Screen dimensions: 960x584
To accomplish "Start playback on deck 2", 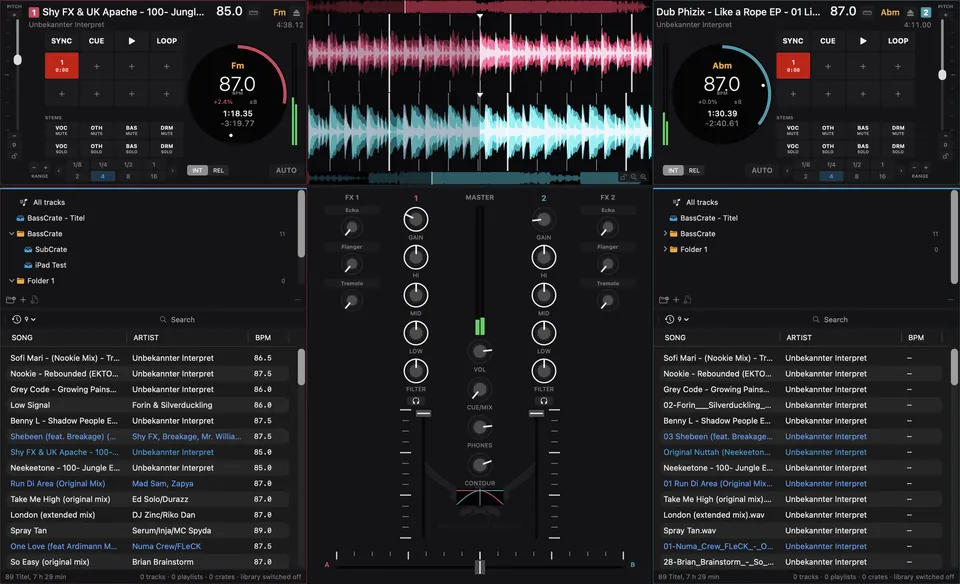I will coord(863,41).
